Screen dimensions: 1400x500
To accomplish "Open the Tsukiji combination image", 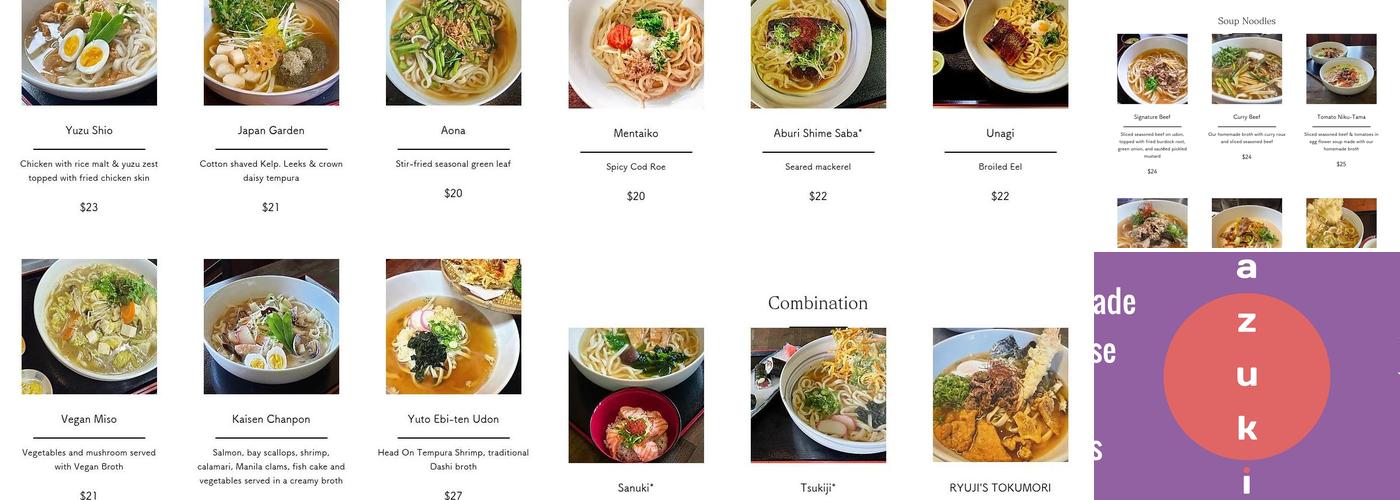I will click(x=818, y=395).
